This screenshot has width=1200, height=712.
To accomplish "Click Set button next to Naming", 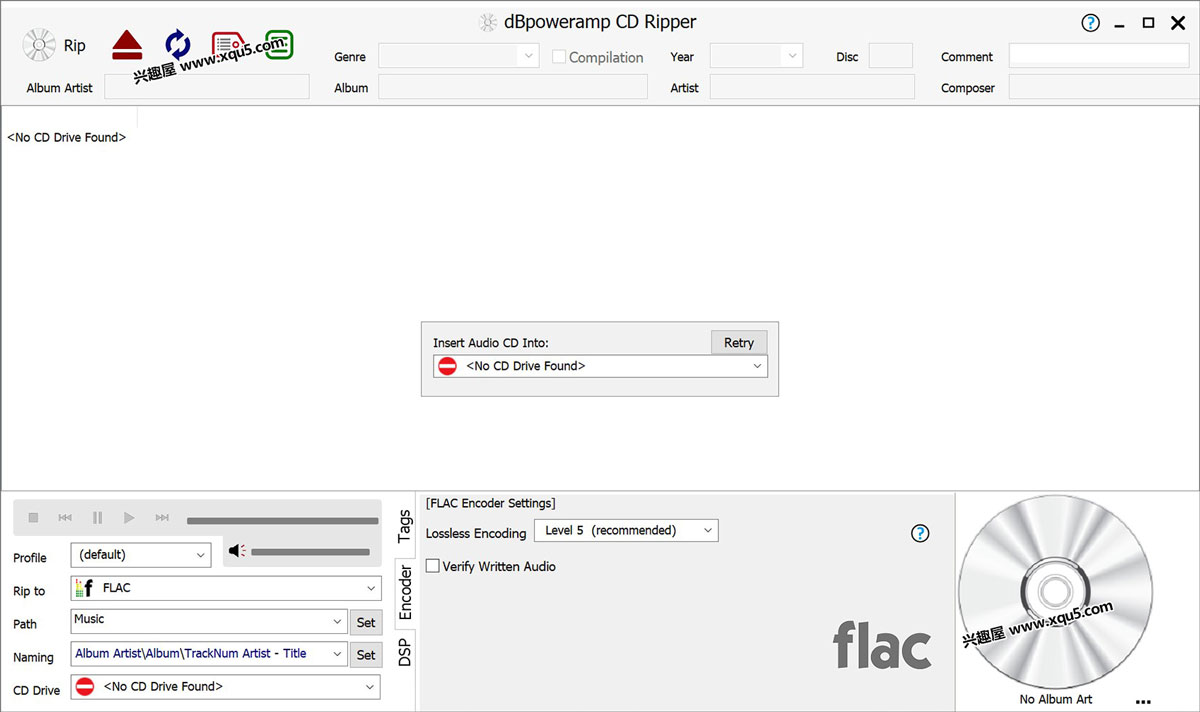I will 366,655.
